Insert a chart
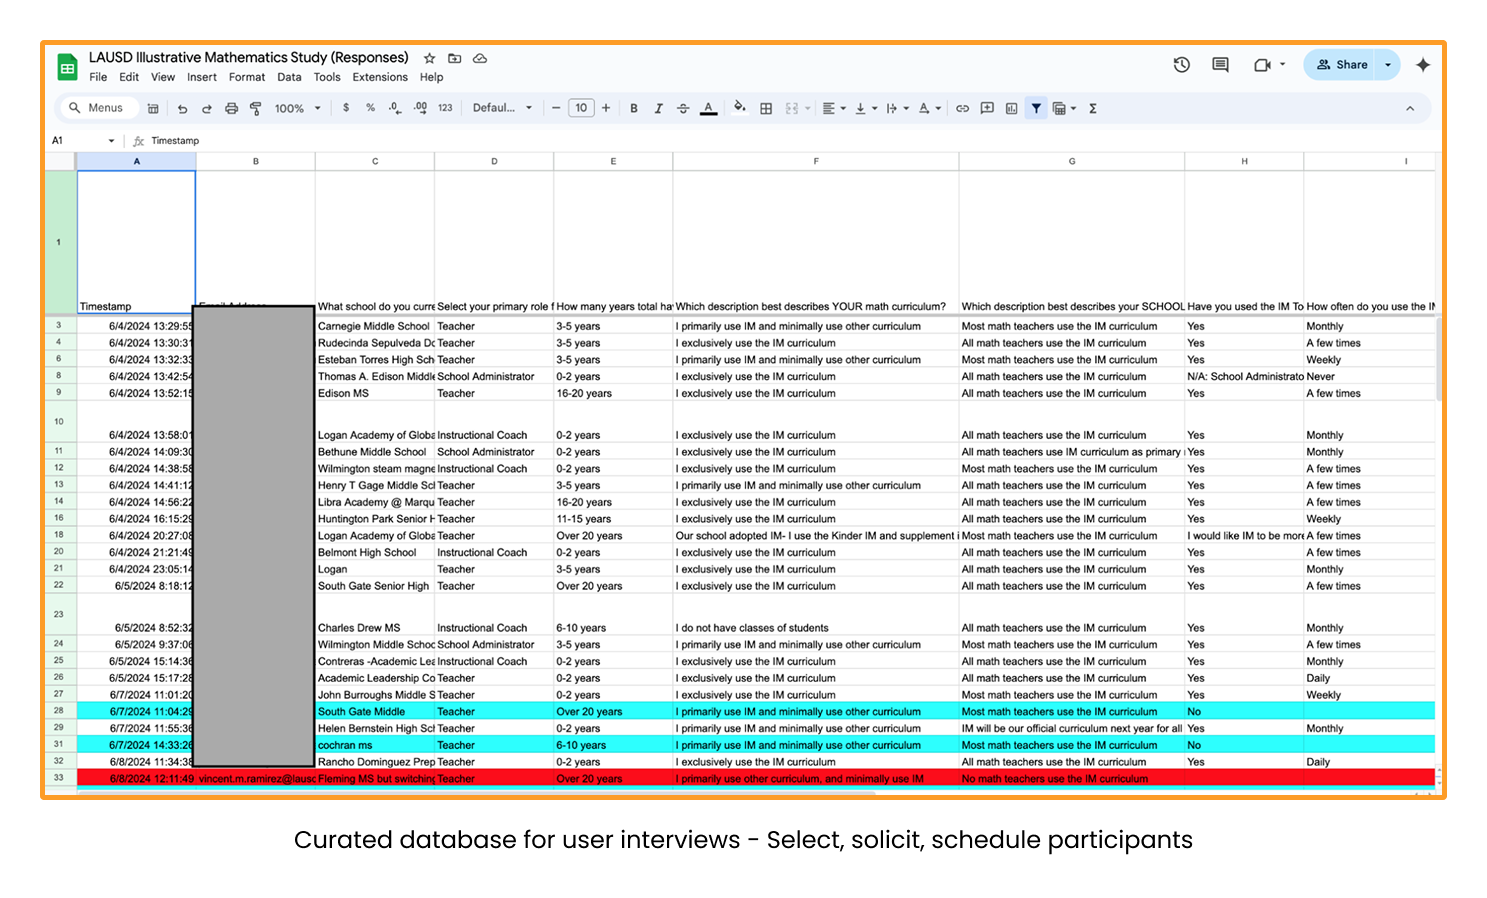This screenshot has height=898, width=1487. [1011, 108]
